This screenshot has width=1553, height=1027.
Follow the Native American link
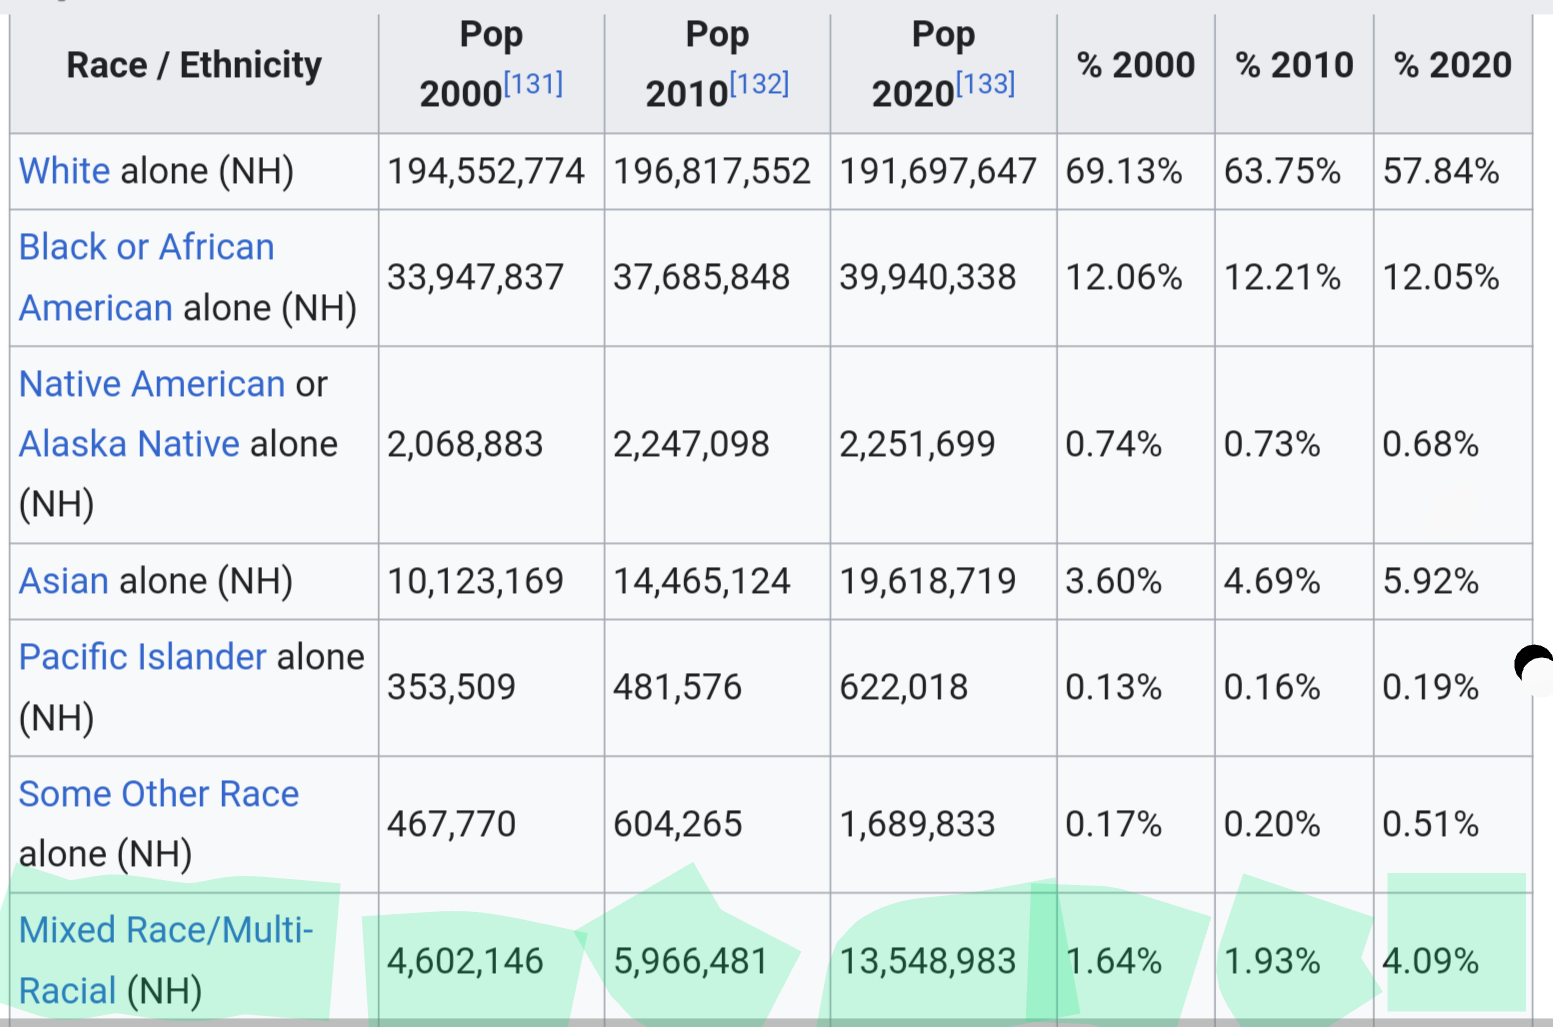click(152, 384)
